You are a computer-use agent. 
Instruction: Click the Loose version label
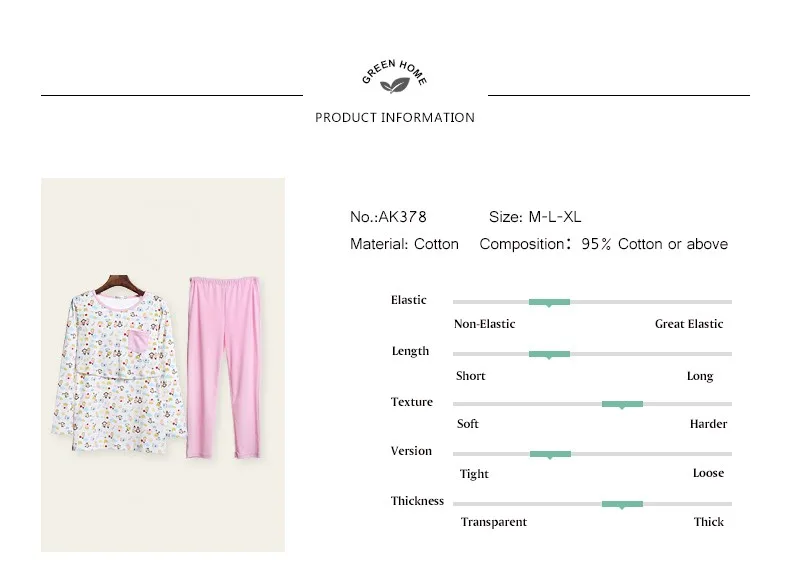click(x=708, y=473)
